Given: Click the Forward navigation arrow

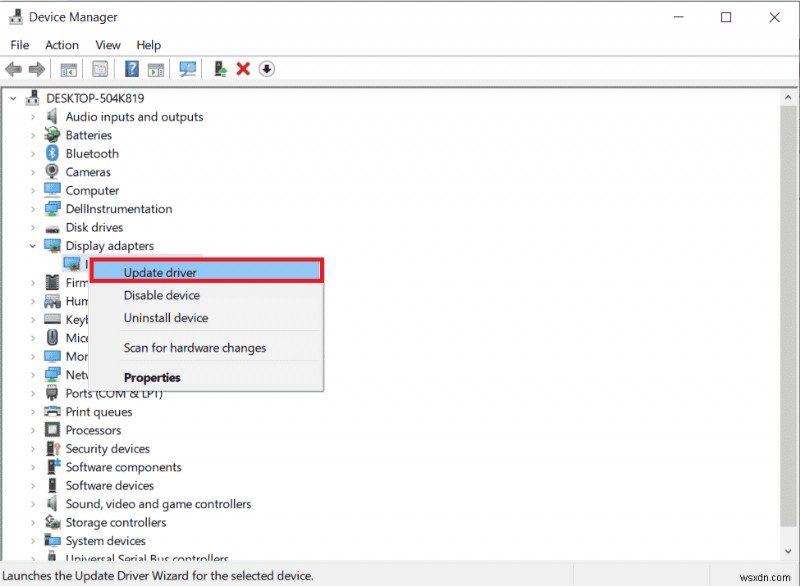Looking at the screenshot, I should pos(38,69).
